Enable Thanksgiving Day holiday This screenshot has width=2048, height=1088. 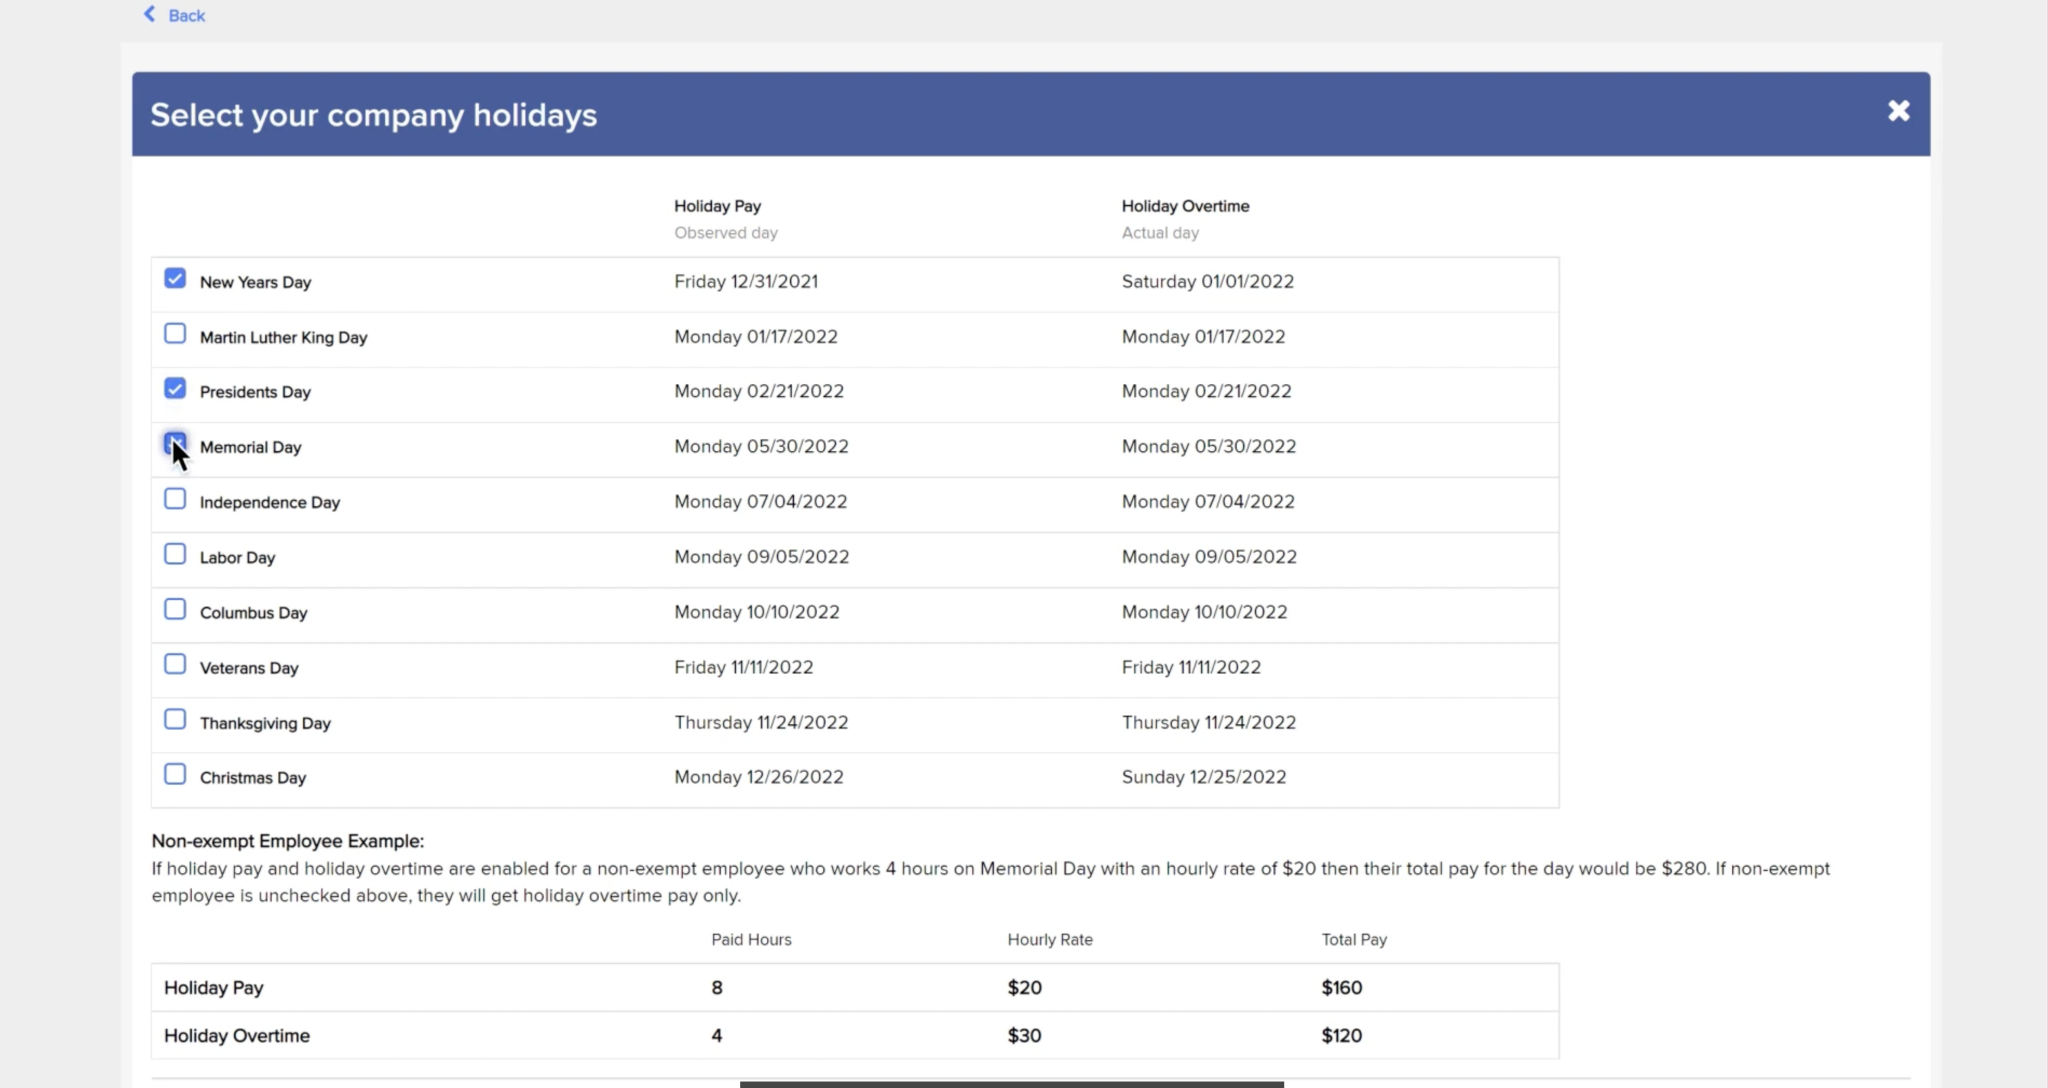[175, 718]
